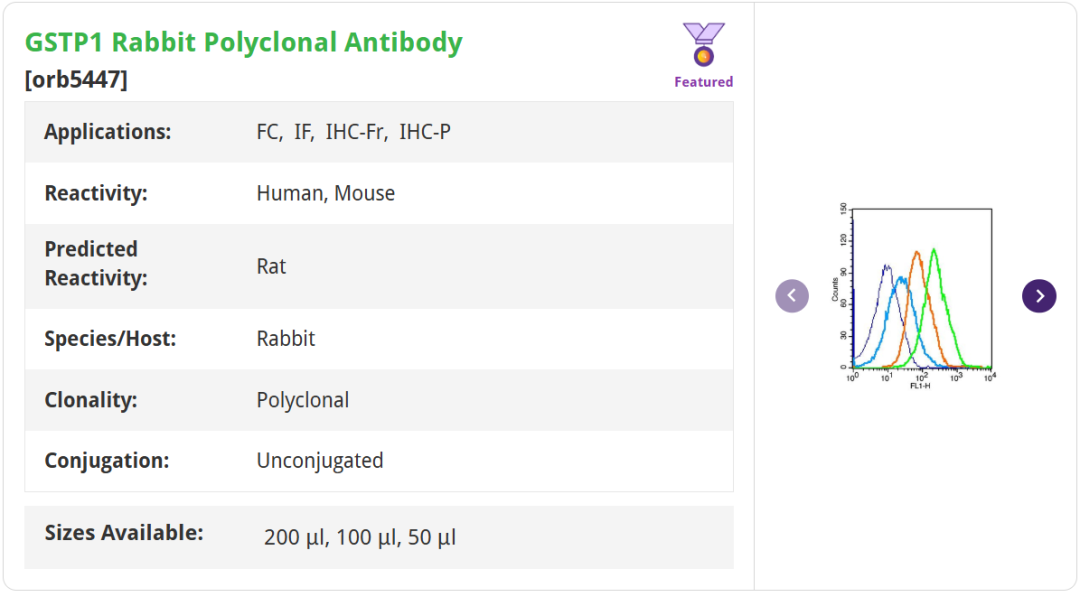Screen dimensions: 1080x597
Task: Click the Predicted Reactivity label
Action: click(x=96, y=264)
